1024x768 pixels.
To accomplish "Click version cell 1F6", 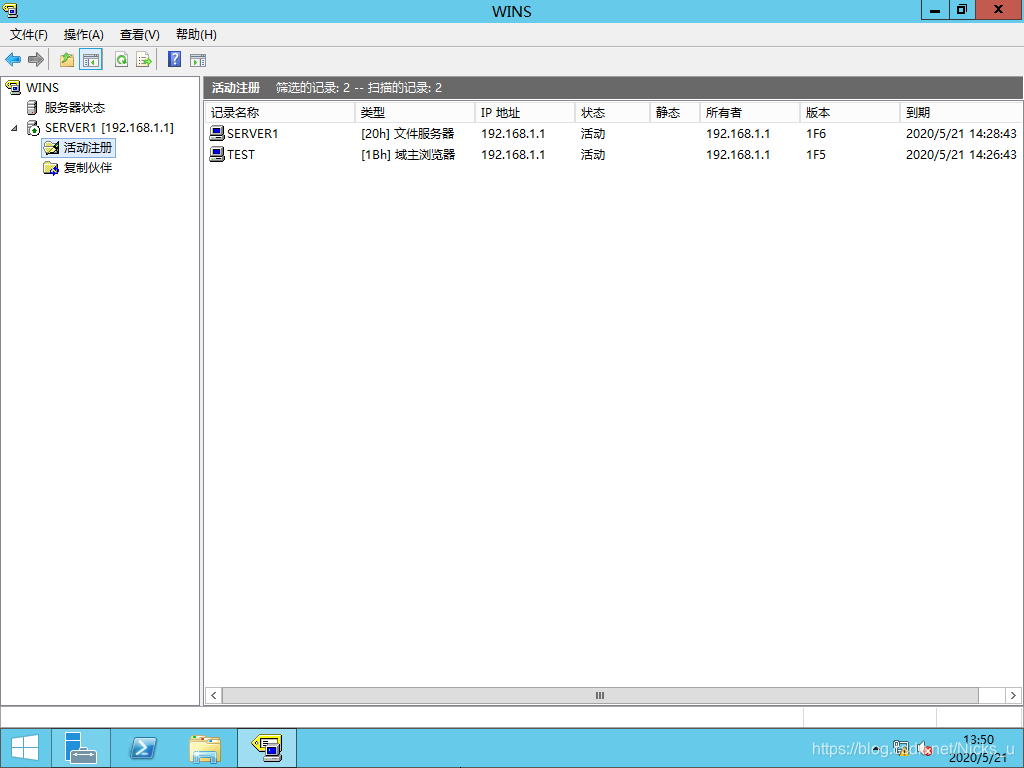I will click(816, 134).
